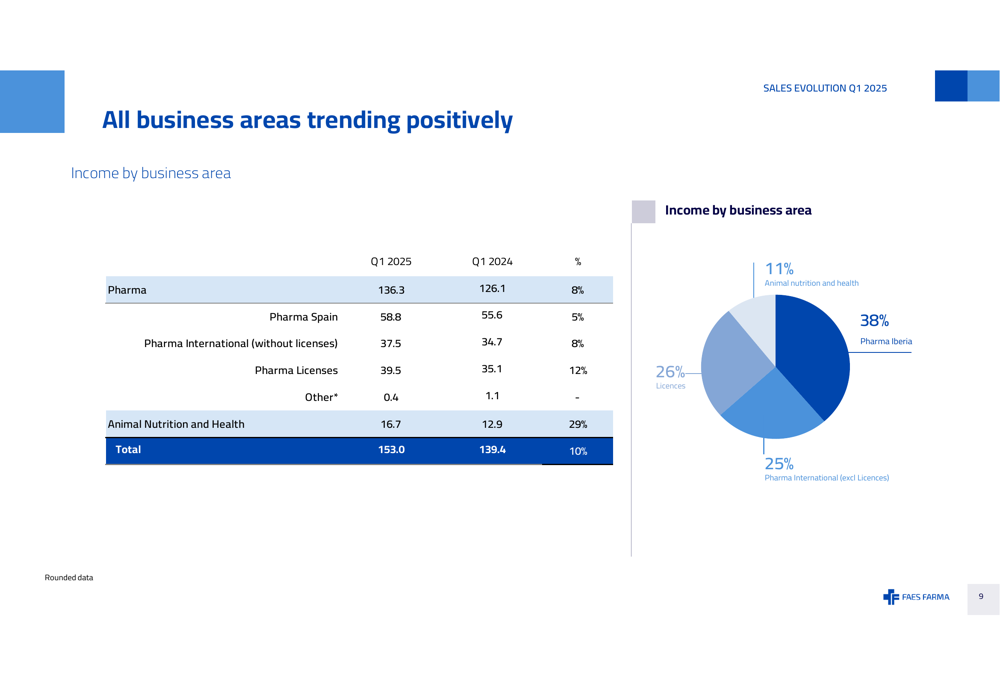This screenshot has height=685, width=1000.
Task: Click the value 39.5 for Pharma Licenses
Action: point(391,371)
